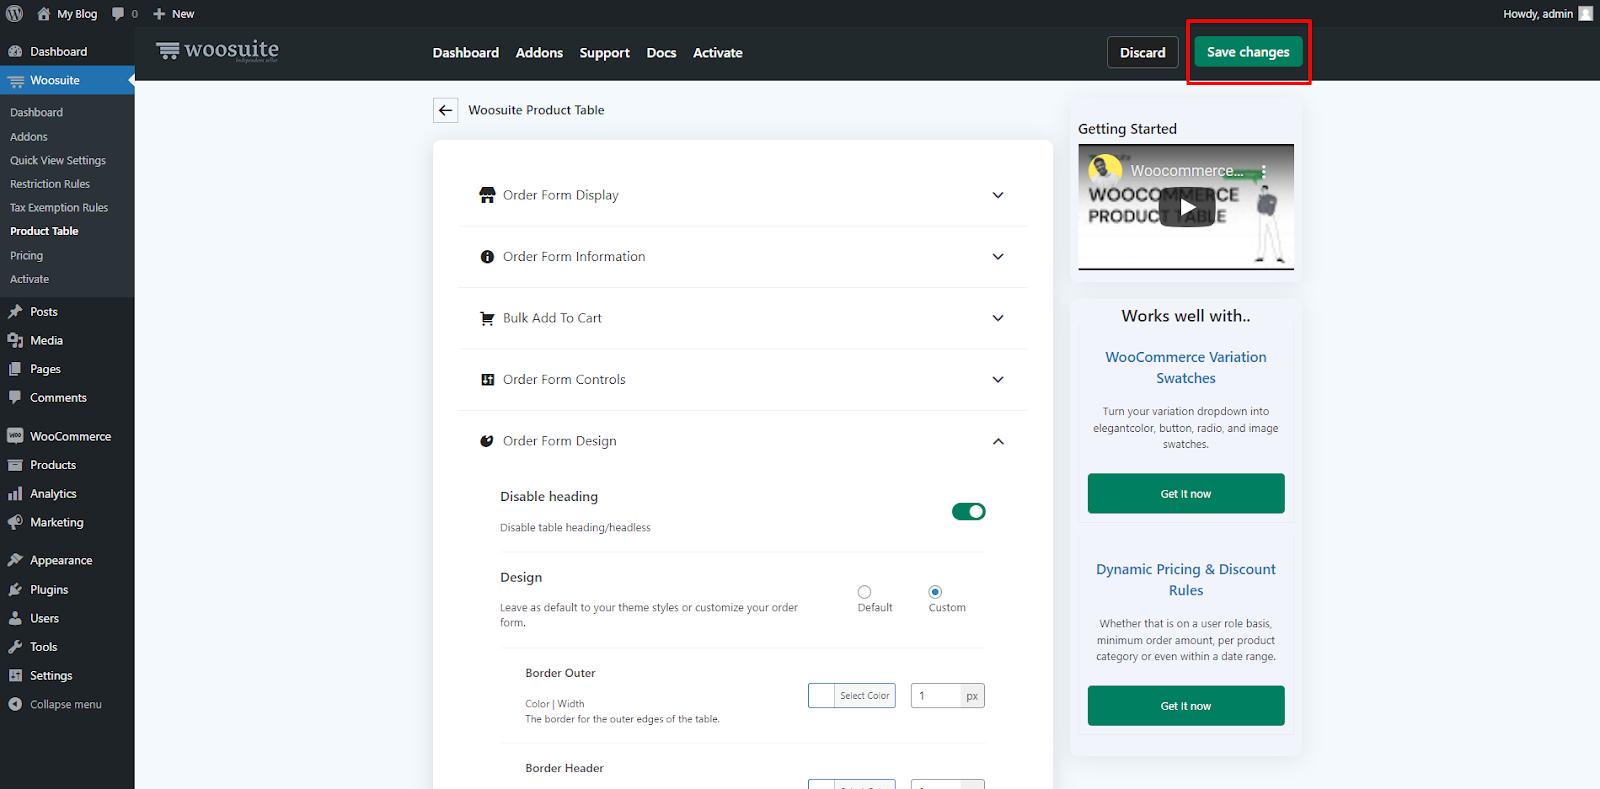Open the WooCommerce Variation Swatches link

pyautogui.click(x=1186, y=368)
